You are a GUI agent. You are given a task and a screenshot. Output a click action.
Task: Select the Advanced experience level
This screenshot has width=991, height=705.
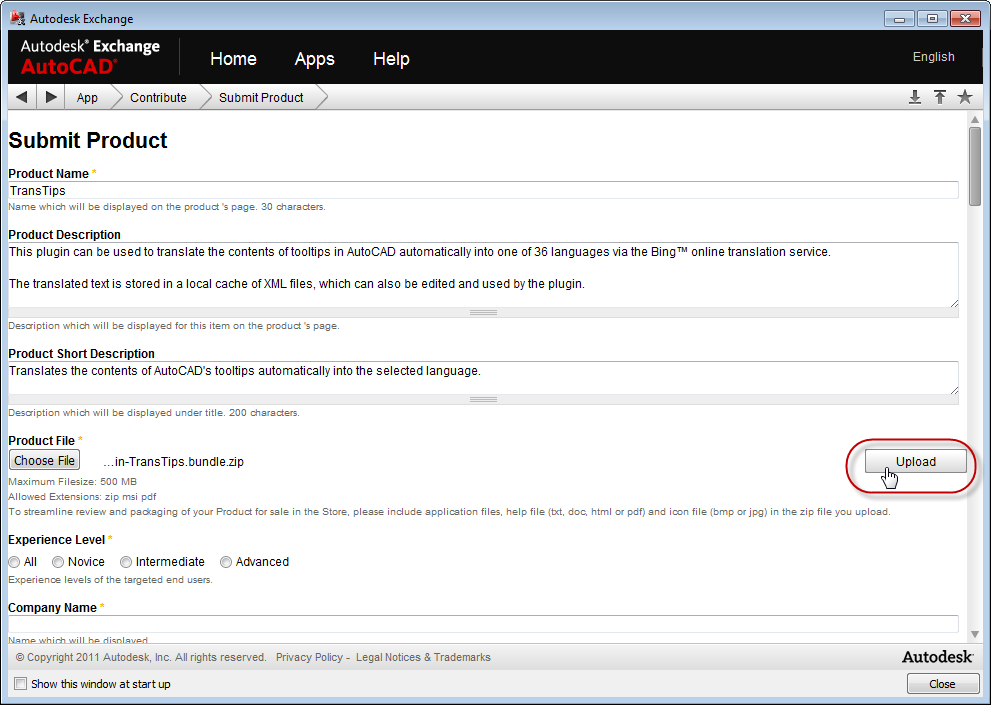point(226,562)
